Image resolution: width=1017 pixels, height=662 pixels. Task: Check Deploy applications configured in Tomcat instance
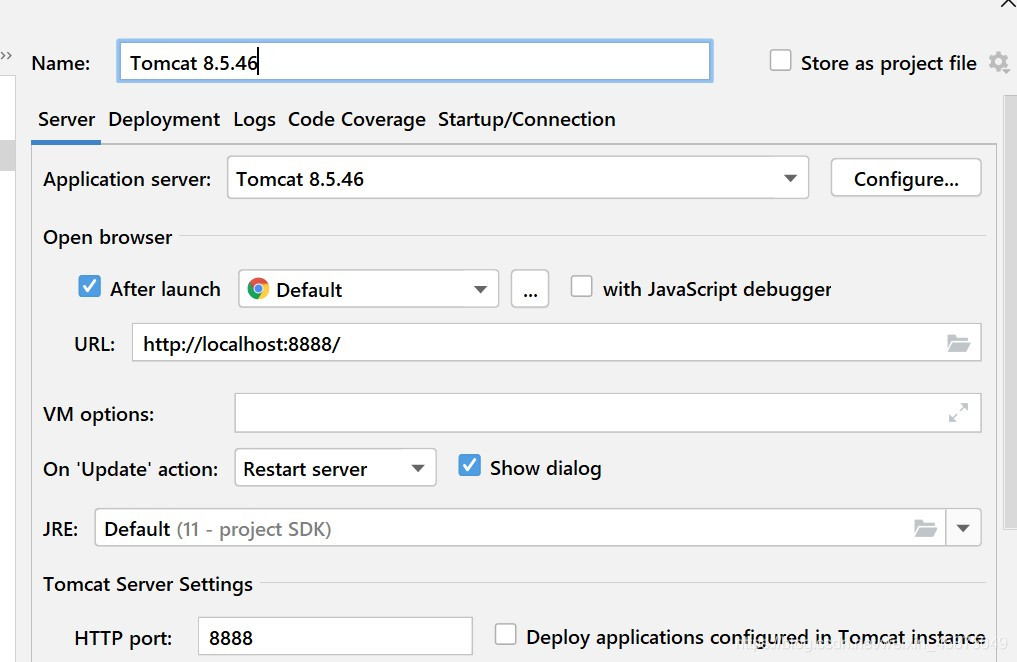(506, 635)
